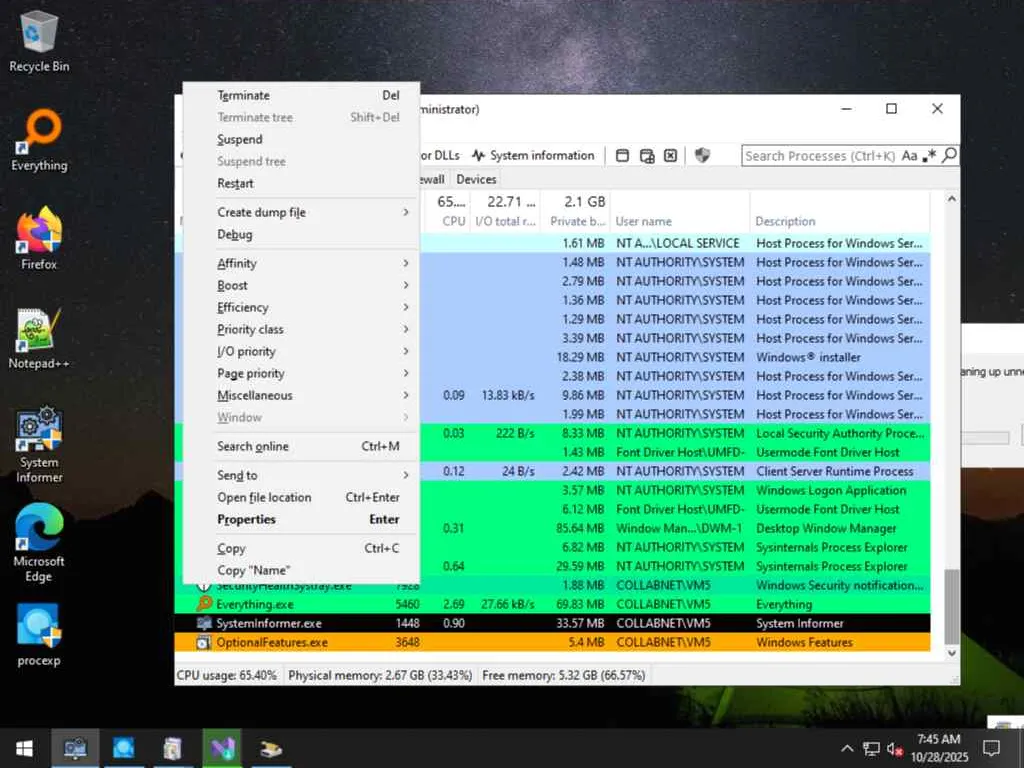Screen dimensions: 1024x768
Task: Open the notification center icon
Action: tap(991, 748)
